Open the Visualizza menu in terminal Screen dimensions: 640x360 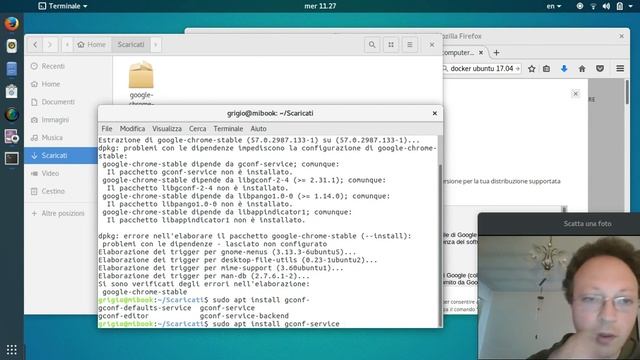[x=167, y=129]
